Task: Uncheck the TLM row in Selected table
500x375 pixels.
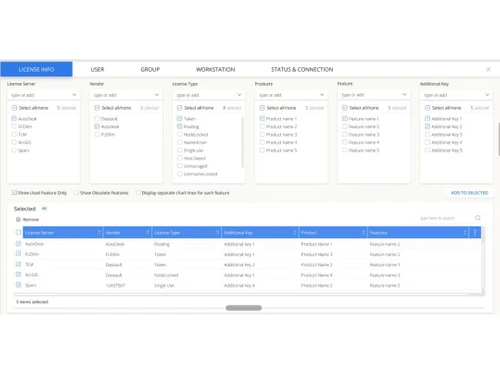Action: point(18,264)
